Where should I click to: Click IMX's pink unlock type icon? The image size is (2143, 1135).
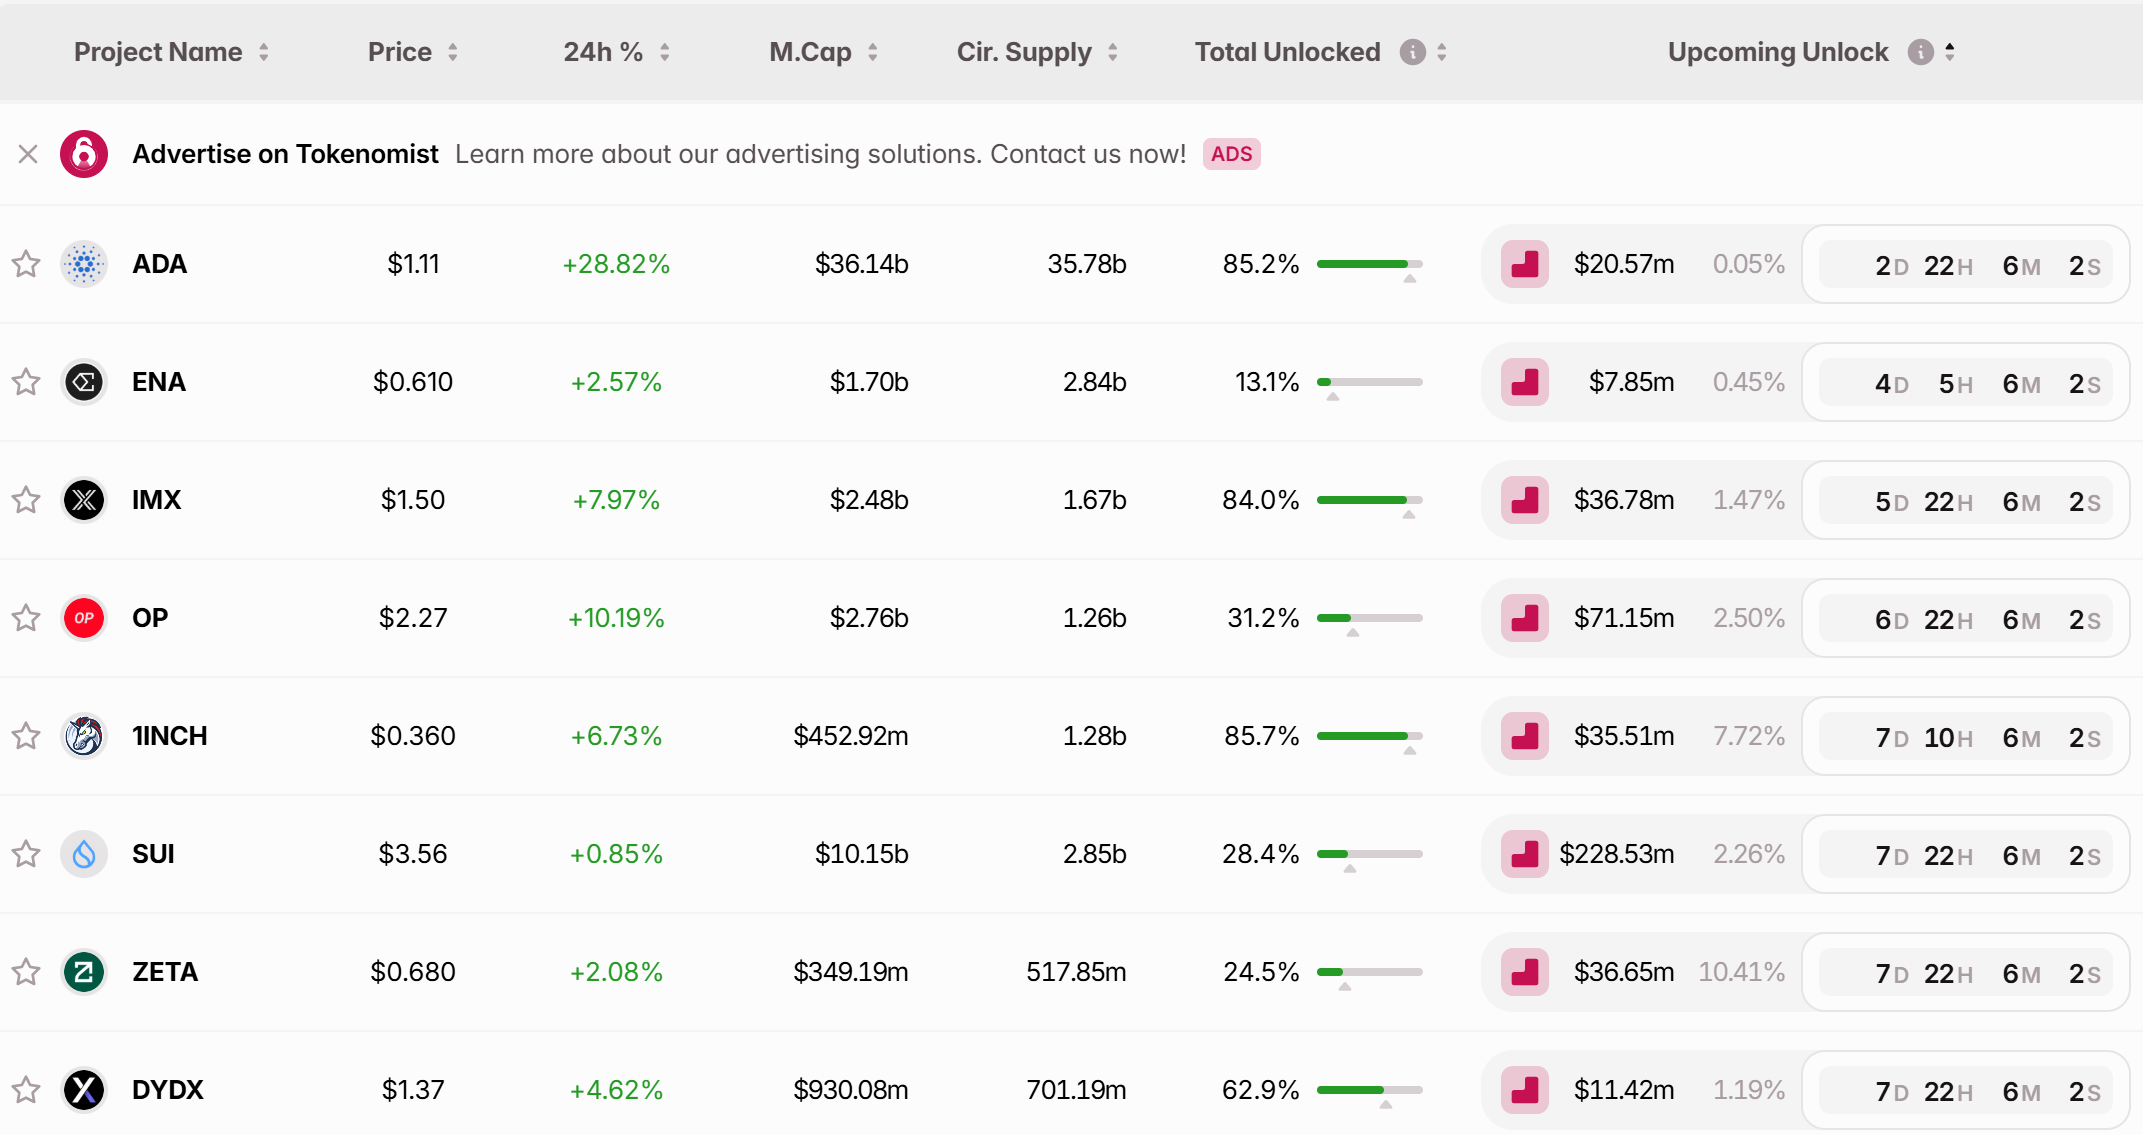pos(1525,500)
